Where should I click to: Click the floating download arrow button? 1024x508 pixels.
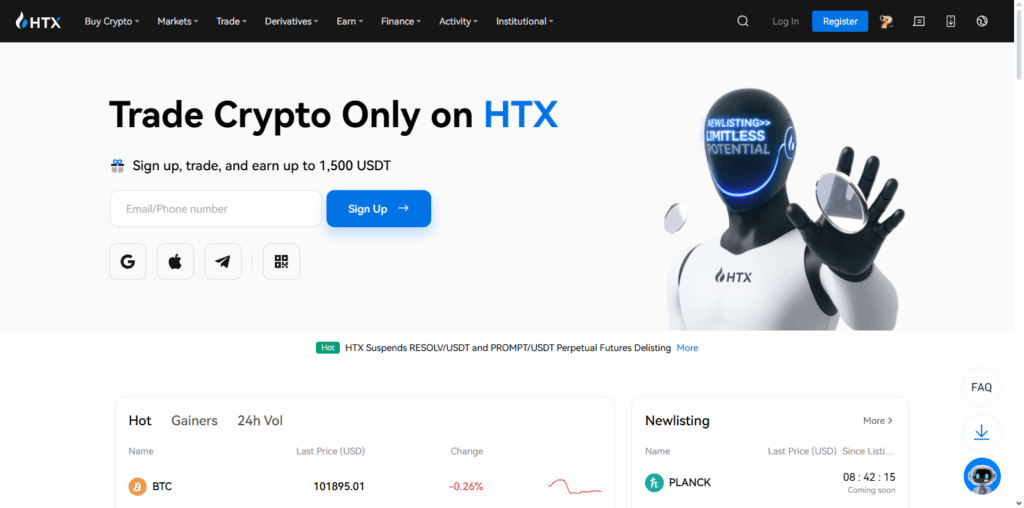(x=982, y=432)
